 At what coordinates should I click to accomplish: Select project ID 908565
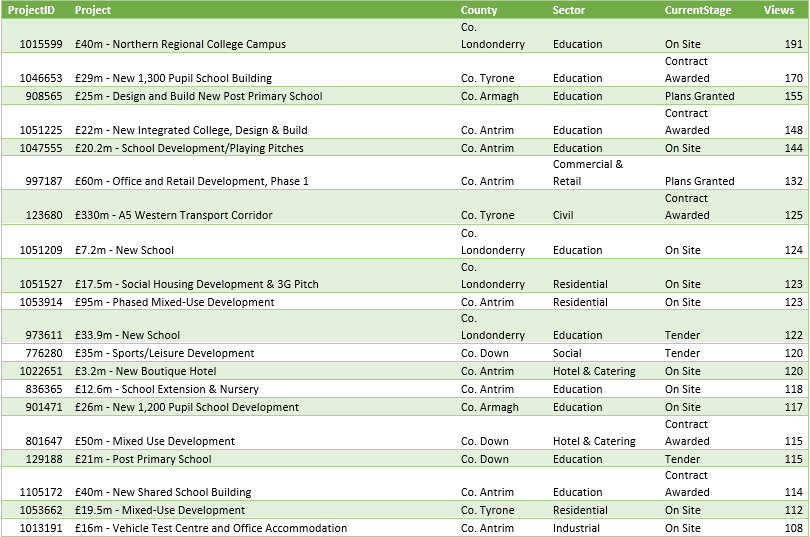point(44,97)
